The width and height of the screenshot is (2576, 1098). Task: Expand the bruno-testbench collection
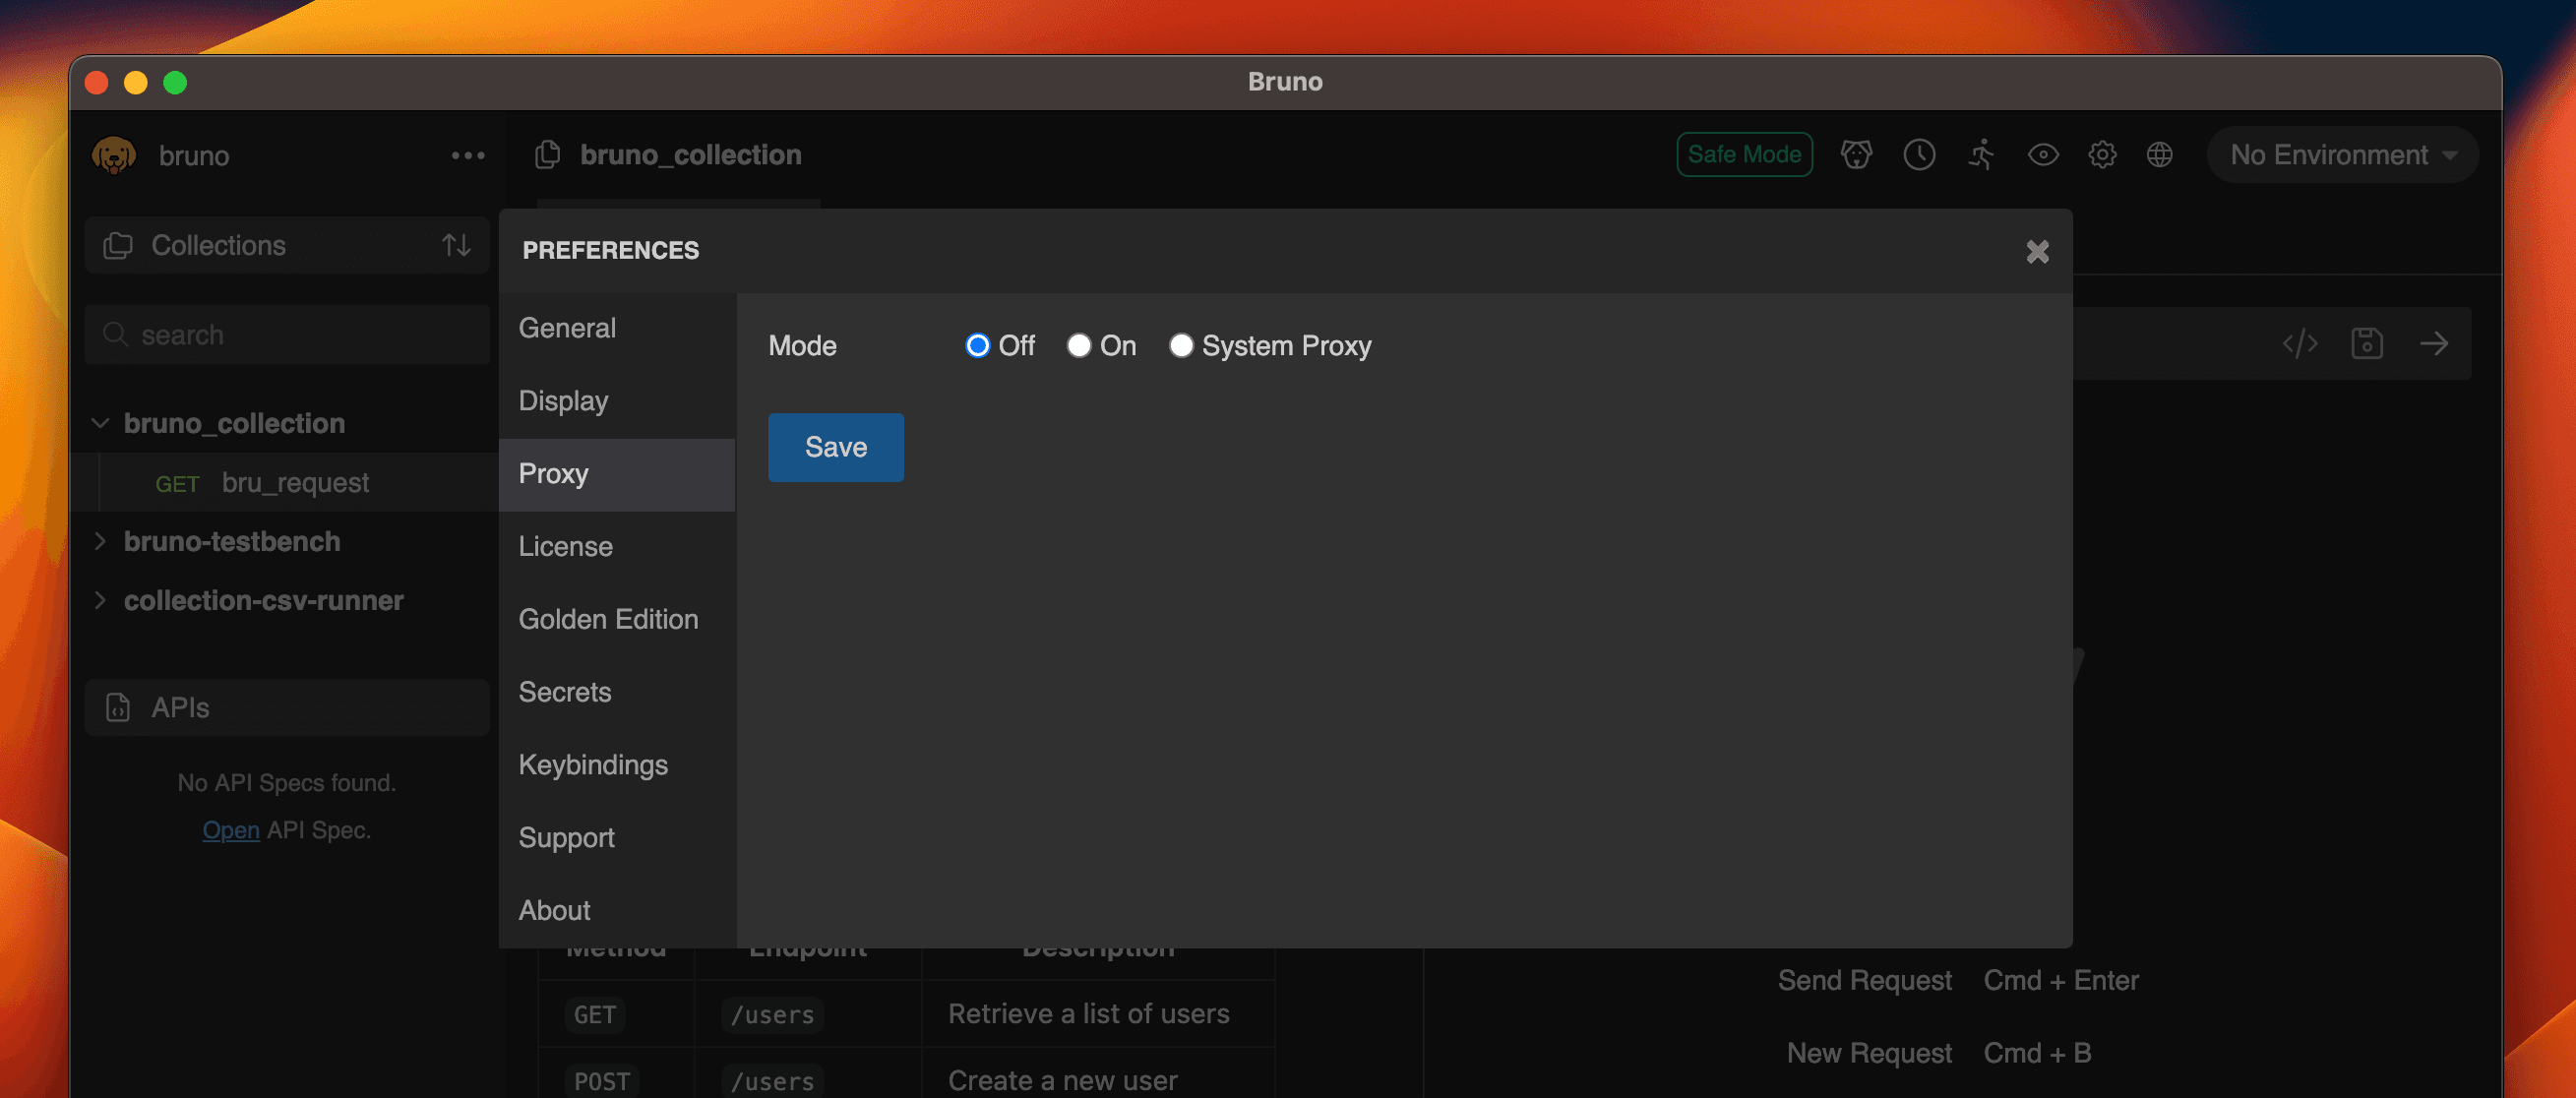tap(103, 539)
